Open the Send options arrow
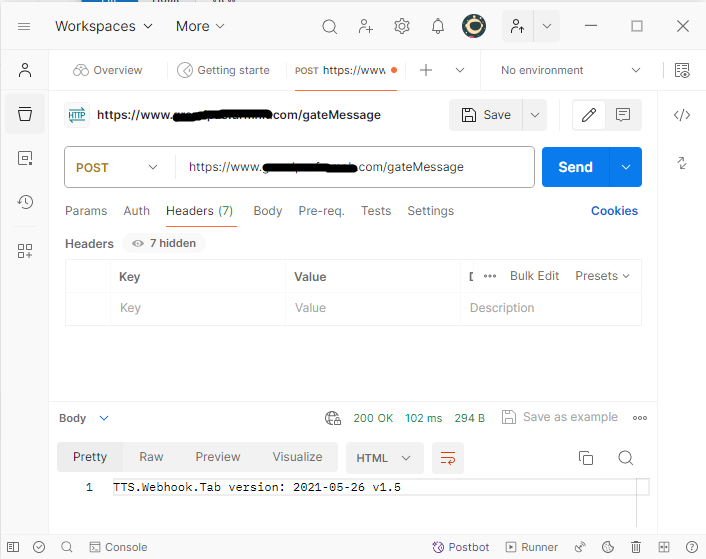Screen dimensions: 706x559 [625, 167]
